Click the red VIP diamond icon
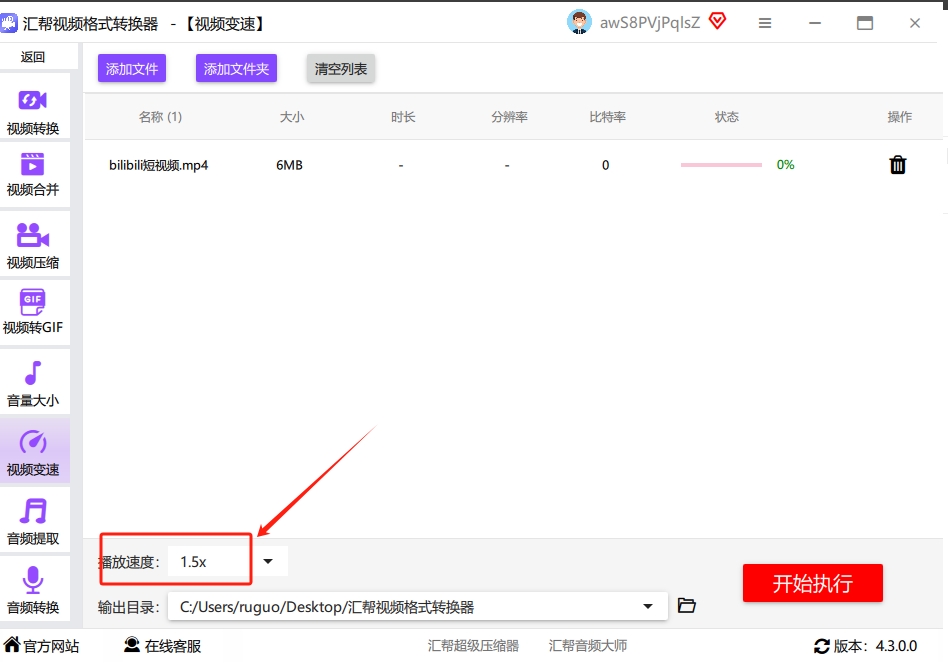The width and height of the screenshot is (948, 663). pyautogui.click(x=717, y=22)
